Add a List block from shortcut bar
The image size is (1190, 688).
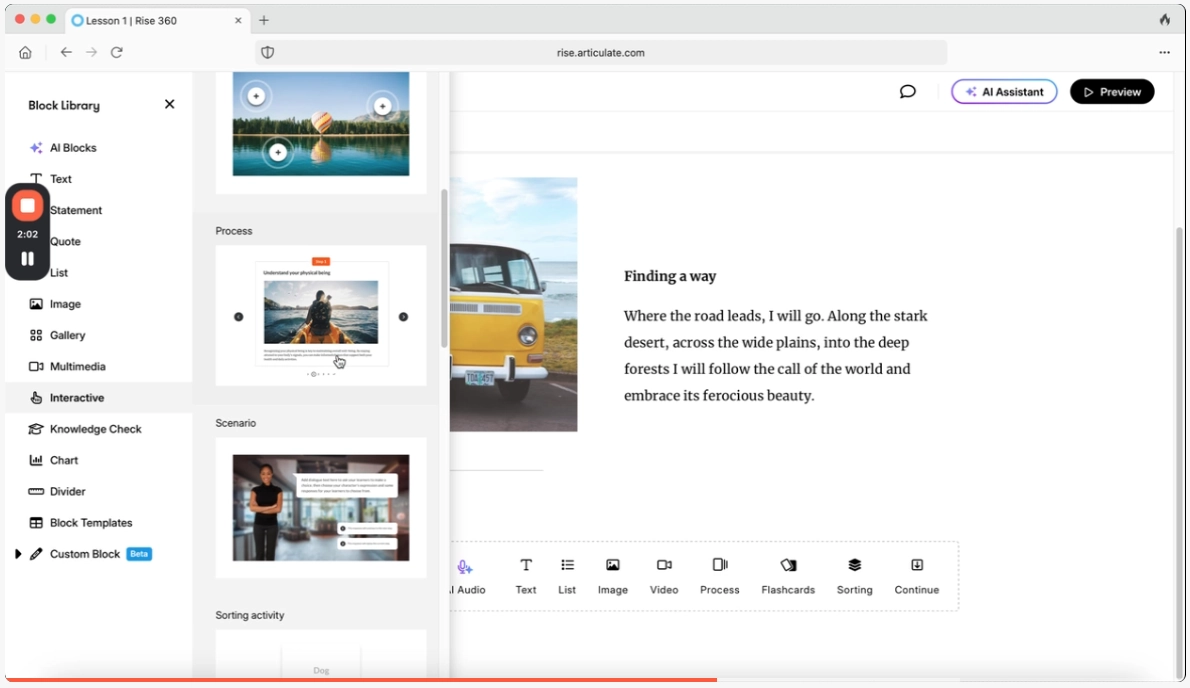click(567, 576)
